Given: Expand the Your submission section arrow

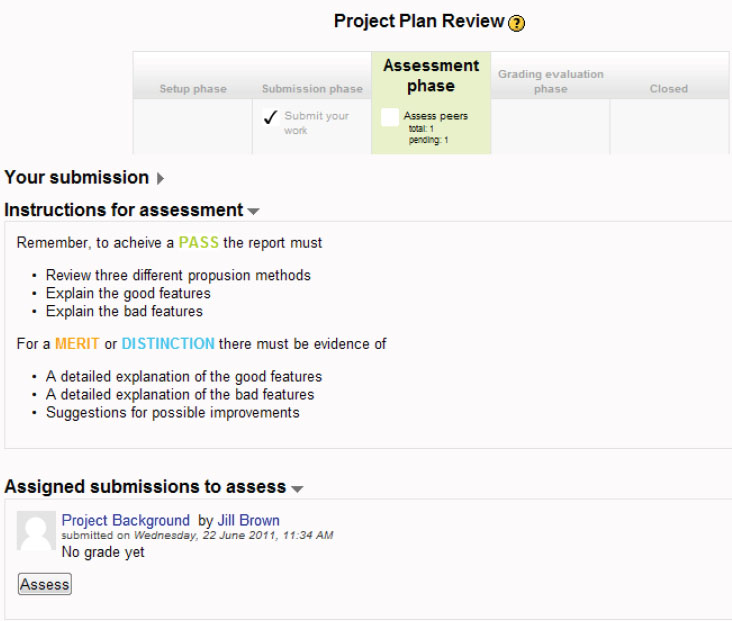Looking at the screenshot, I should point(160,179).
